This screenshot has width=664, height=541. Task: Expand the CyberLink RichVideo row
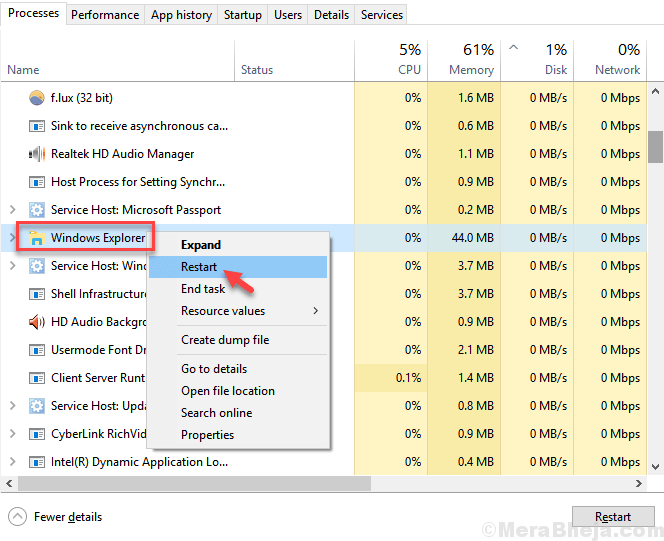pyautogui.click(x=13, y=433)
